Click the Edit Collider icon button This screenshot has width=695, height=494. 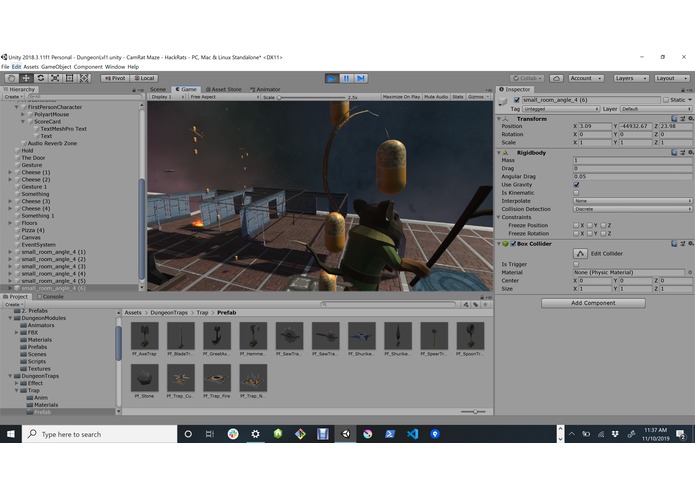click(x=580, y=253)
